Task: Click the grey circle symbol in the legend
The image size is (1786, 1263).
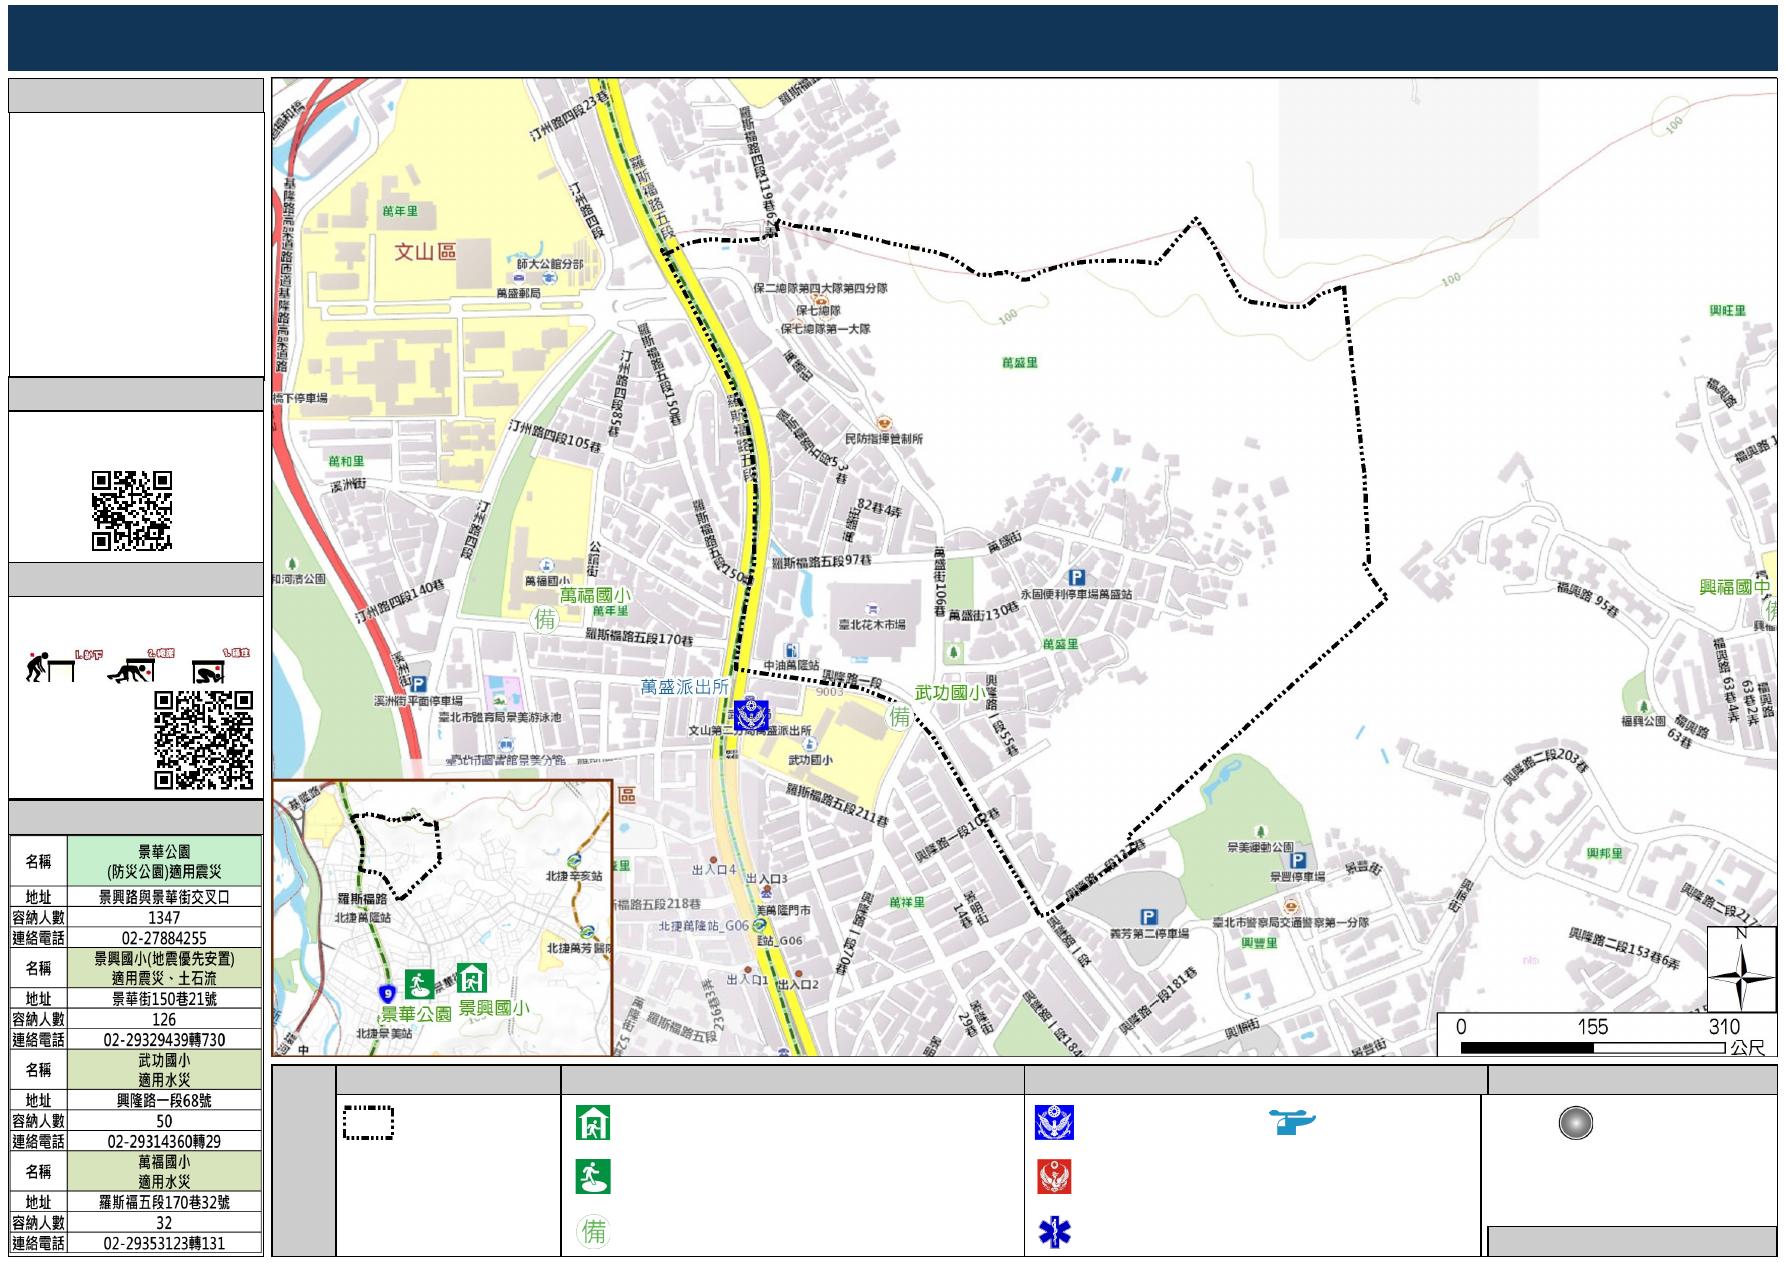Action: [x=1576, y=1123]
